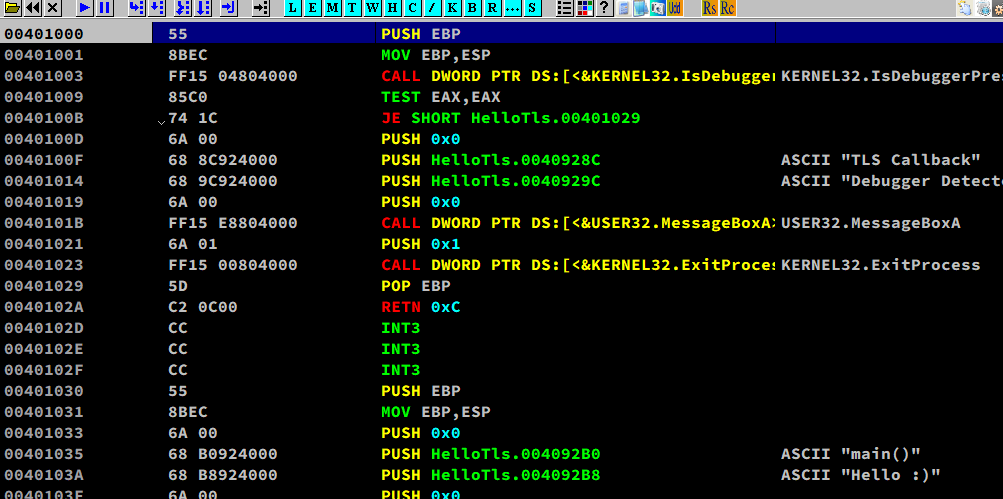Open Breakpoints window with B button
Screen dimensions: 1003x499
coord(473,8)
